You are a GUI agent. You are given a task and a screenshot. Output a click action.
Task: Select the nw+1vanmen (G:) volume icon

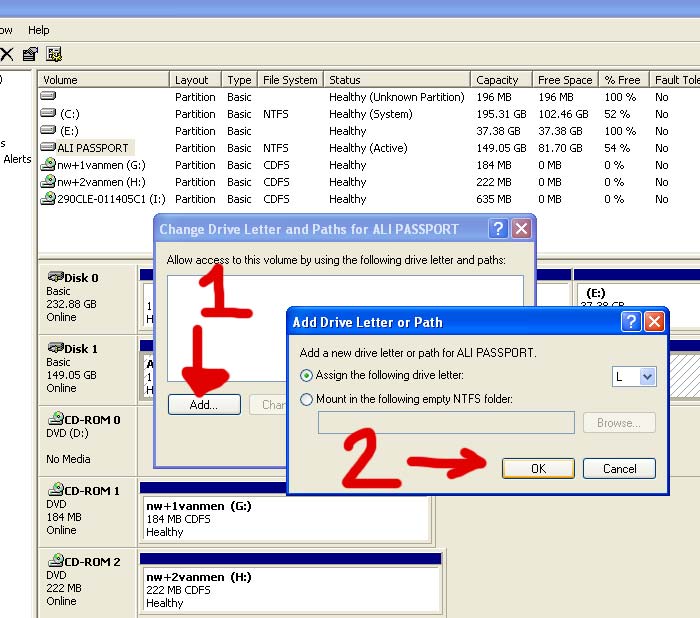click(x=48, y=165)
